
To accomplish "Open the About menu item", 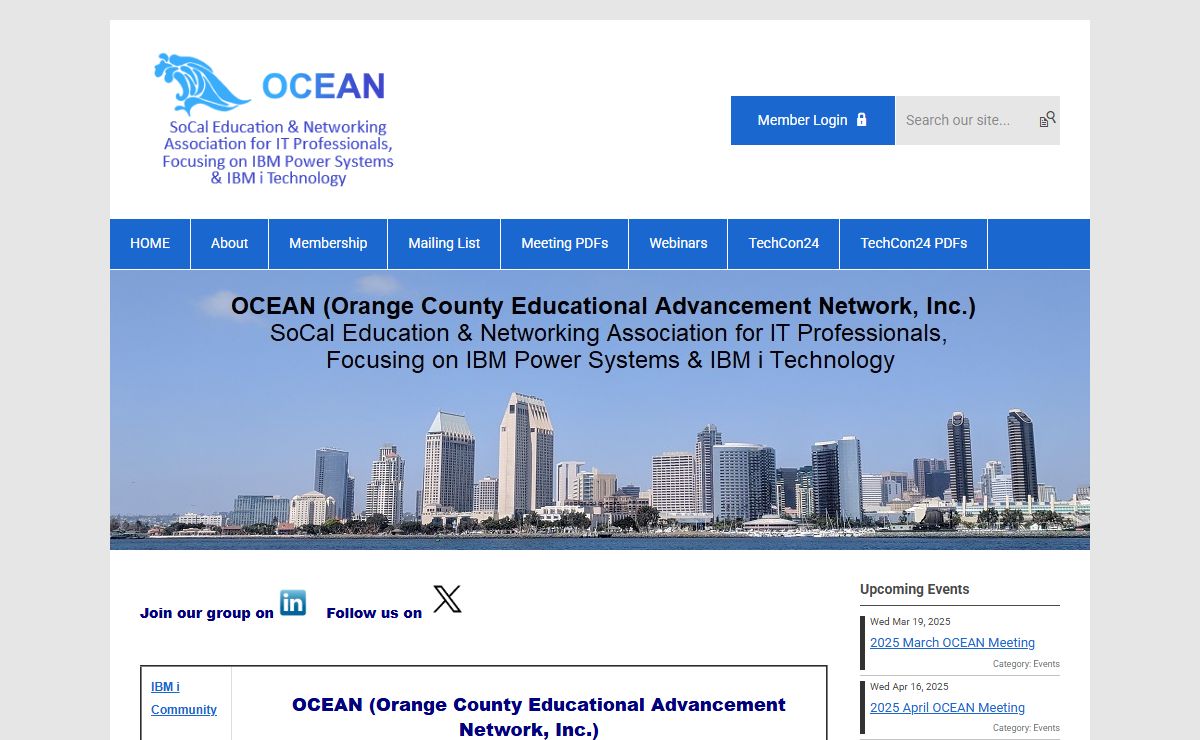I will 229,244.
